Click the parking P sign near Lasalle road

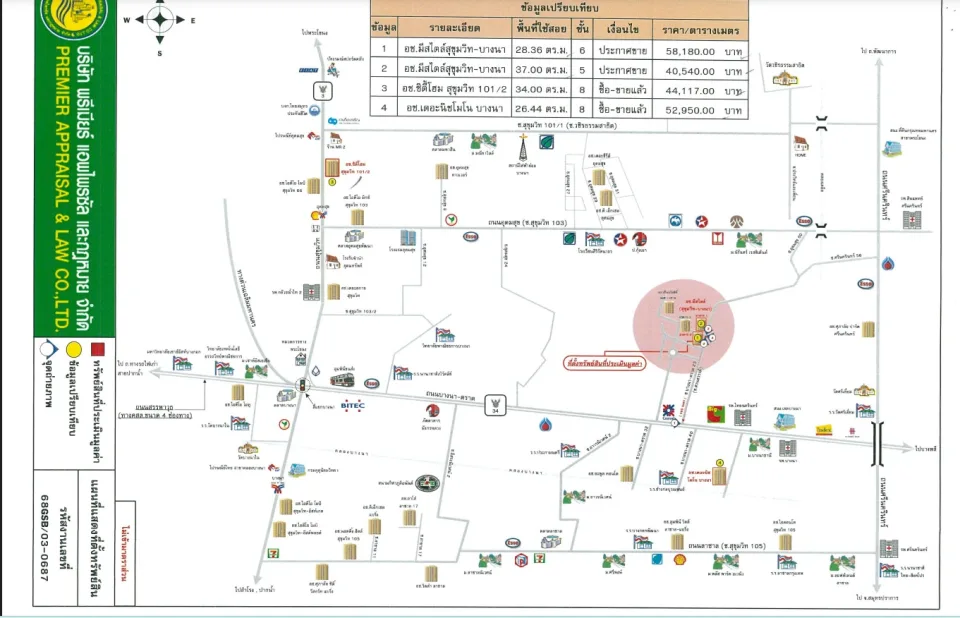520,560
